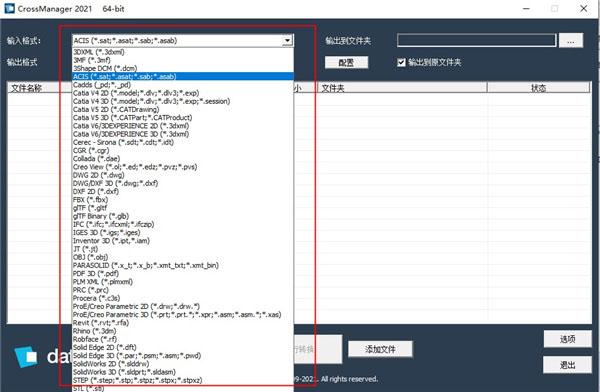Viewport: 600px width, 392px height.
Task: Select Cadds (_pd) format
Action: (x=183, y=85)
